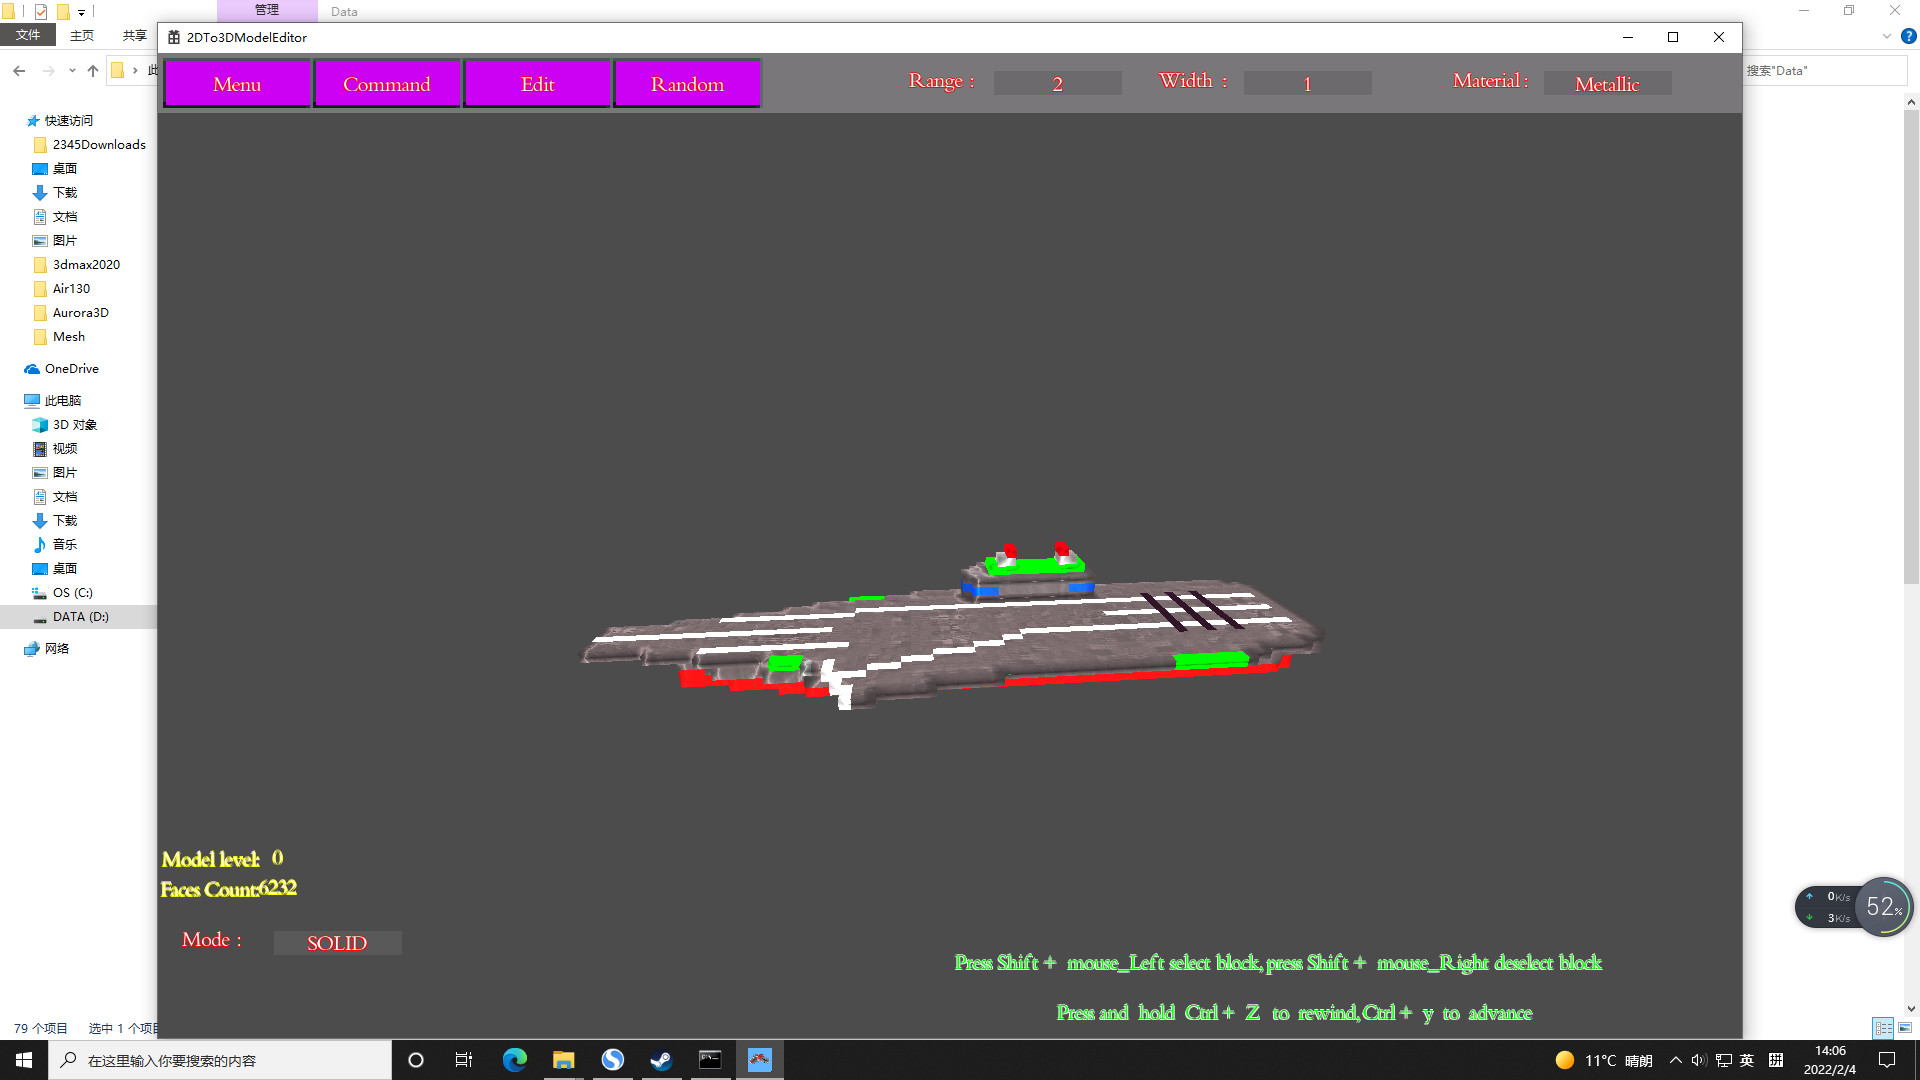Click the properties checkmark icon in quick access toolbar
Image resolution: width=1920 pixels, height=1080 pixels.
click(40, 11)
